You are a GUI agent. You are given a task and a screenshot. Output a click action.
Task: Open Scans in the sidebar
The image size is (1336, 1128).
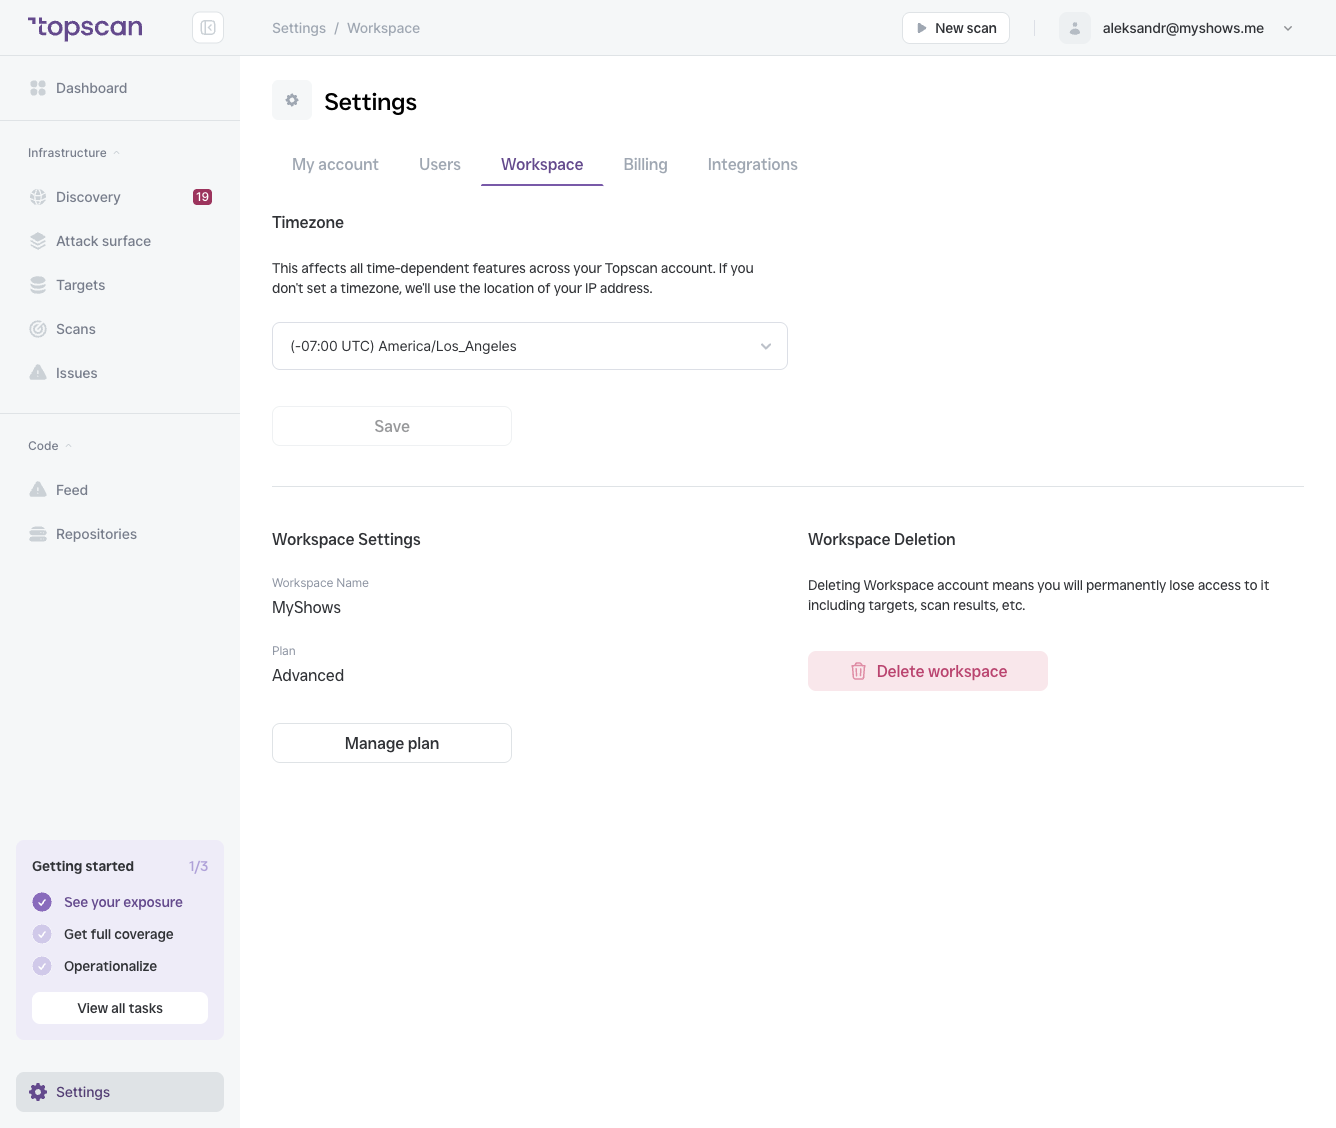pos(120,329)
